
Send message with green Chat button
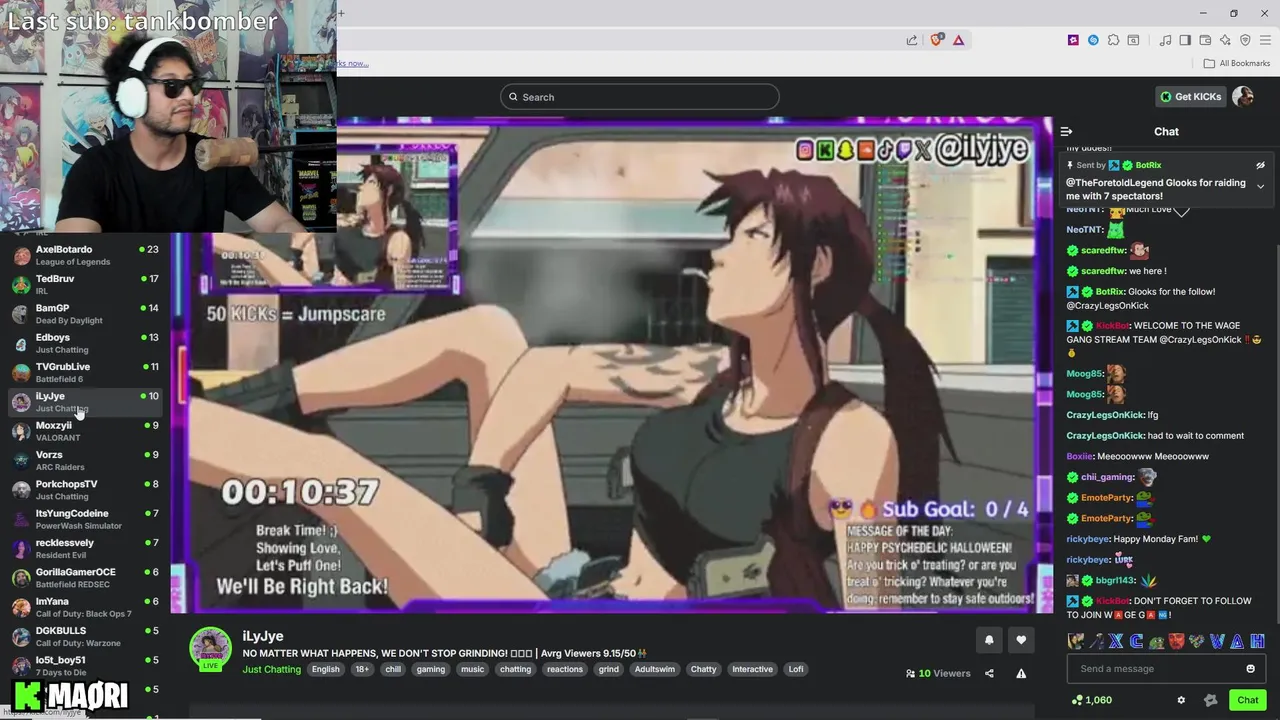click(x=1247, y=700)
